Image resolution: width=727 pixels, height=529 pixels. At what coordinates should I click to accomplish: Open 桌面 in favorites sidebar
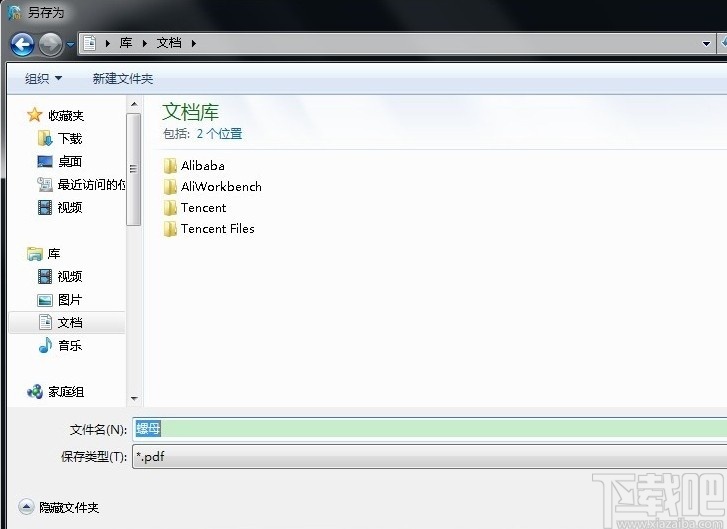pos(70,161)
